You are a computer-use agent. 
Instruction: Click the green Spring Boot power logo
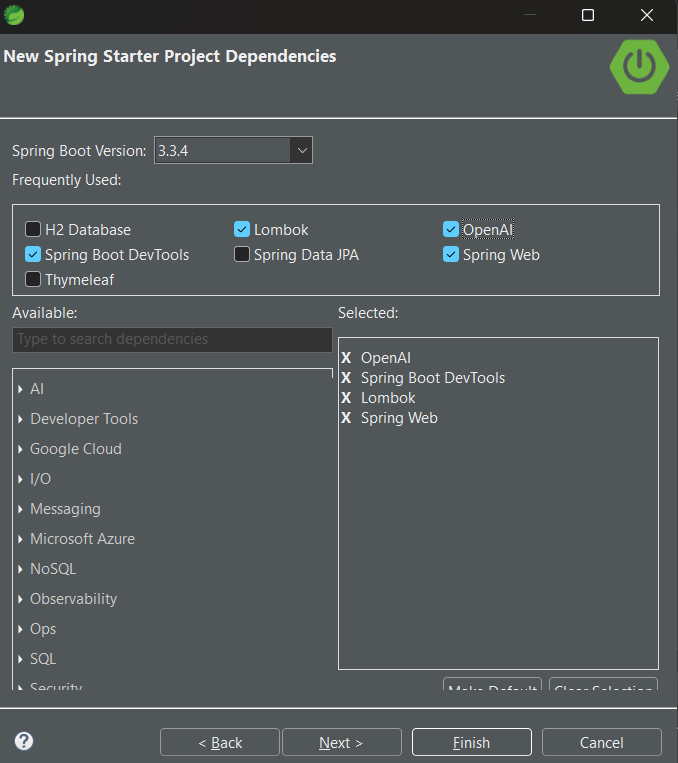[638, 66]
